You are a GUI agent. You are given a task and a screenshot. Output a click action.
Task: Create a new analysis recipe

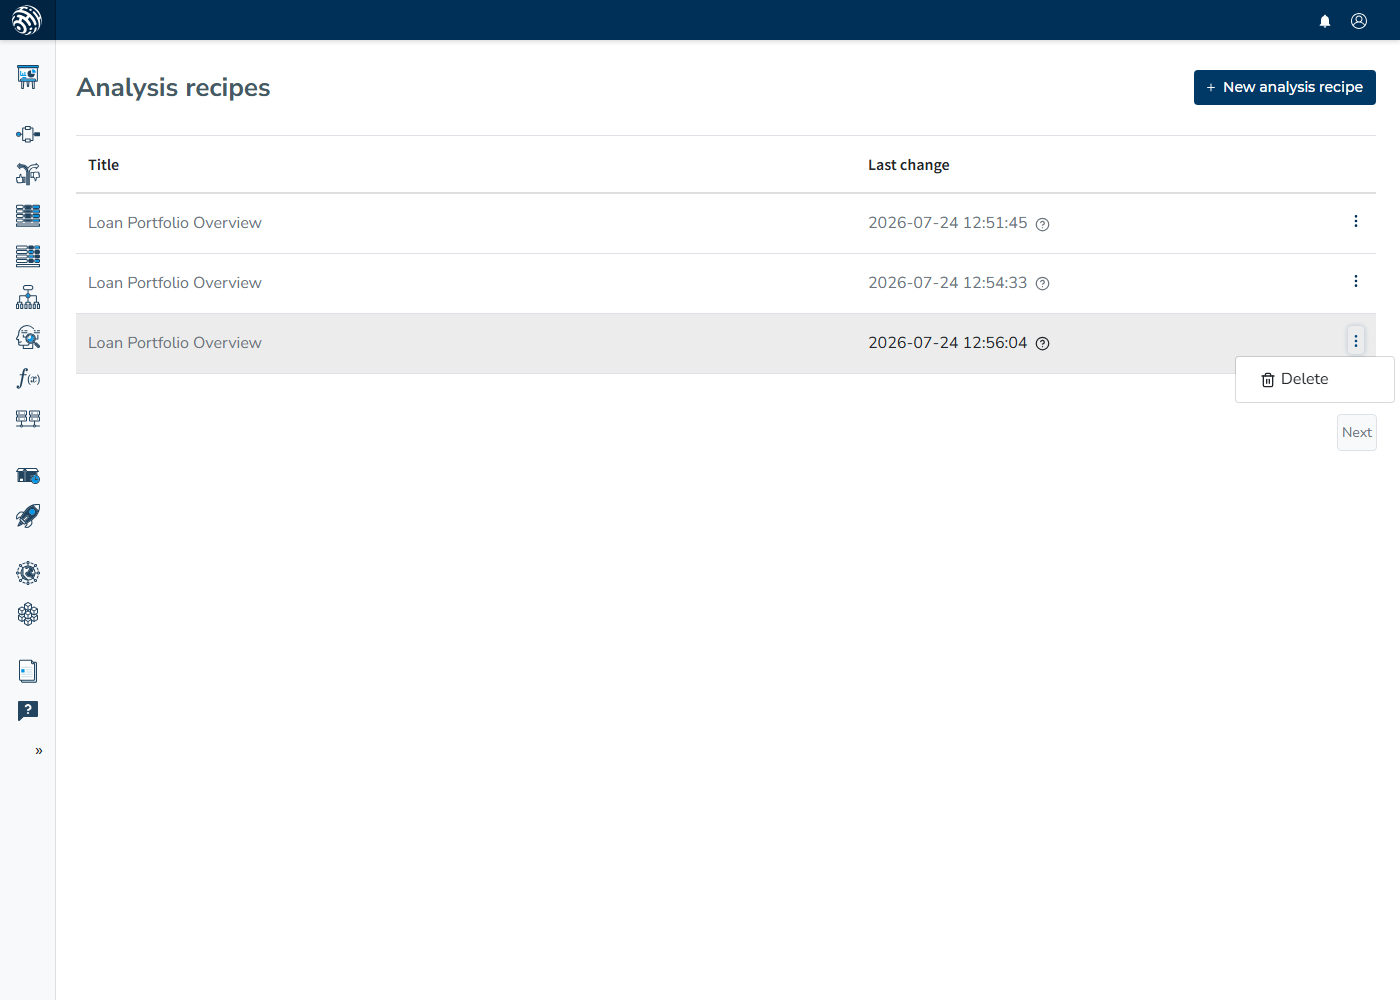point(1285,87)
